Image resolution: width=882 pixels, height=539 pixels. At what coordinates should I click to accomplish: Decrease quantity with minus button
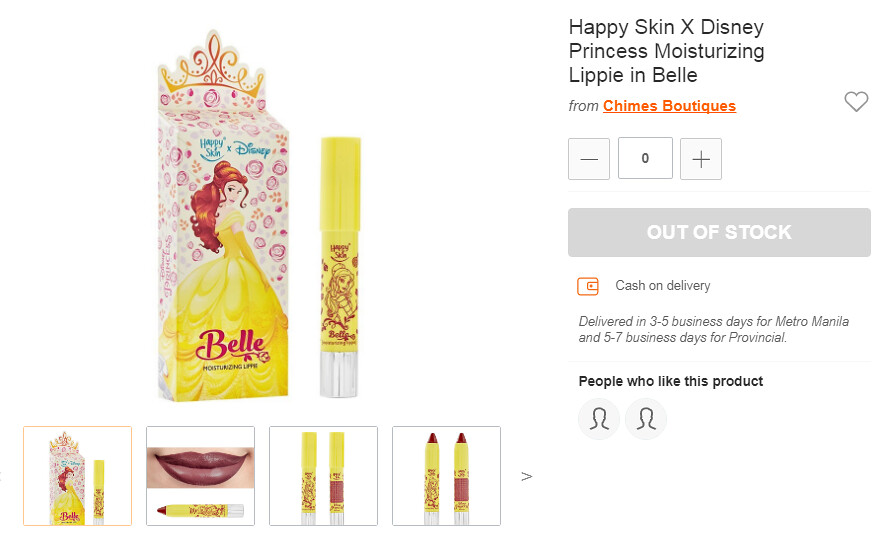[x=589, y=159]
